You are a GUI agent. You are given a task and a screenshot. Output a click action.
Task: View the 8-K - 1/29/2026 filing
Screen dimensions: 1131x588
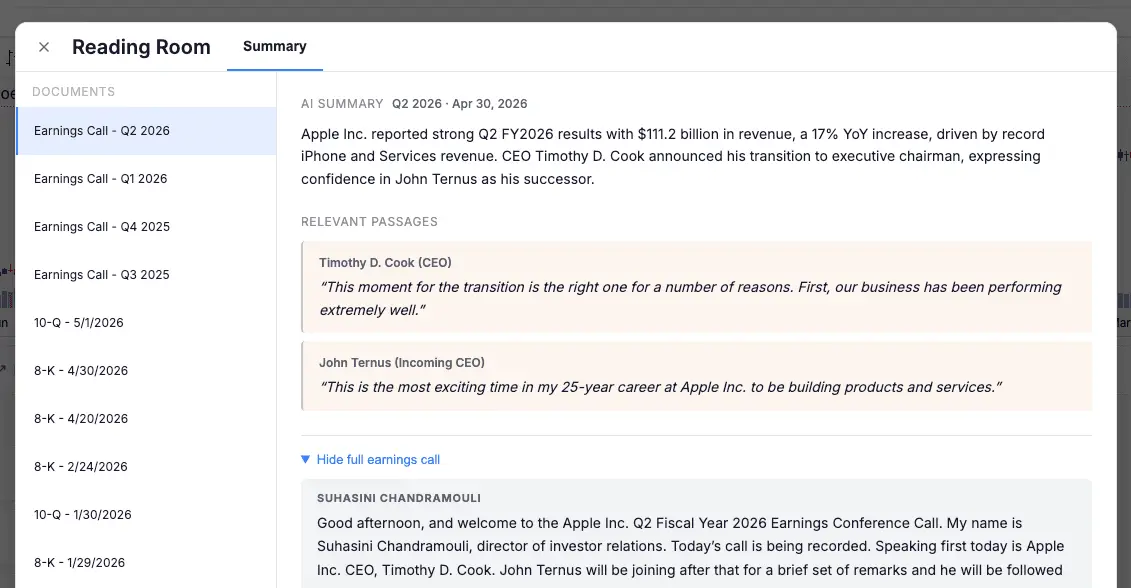tap(146, 563)
